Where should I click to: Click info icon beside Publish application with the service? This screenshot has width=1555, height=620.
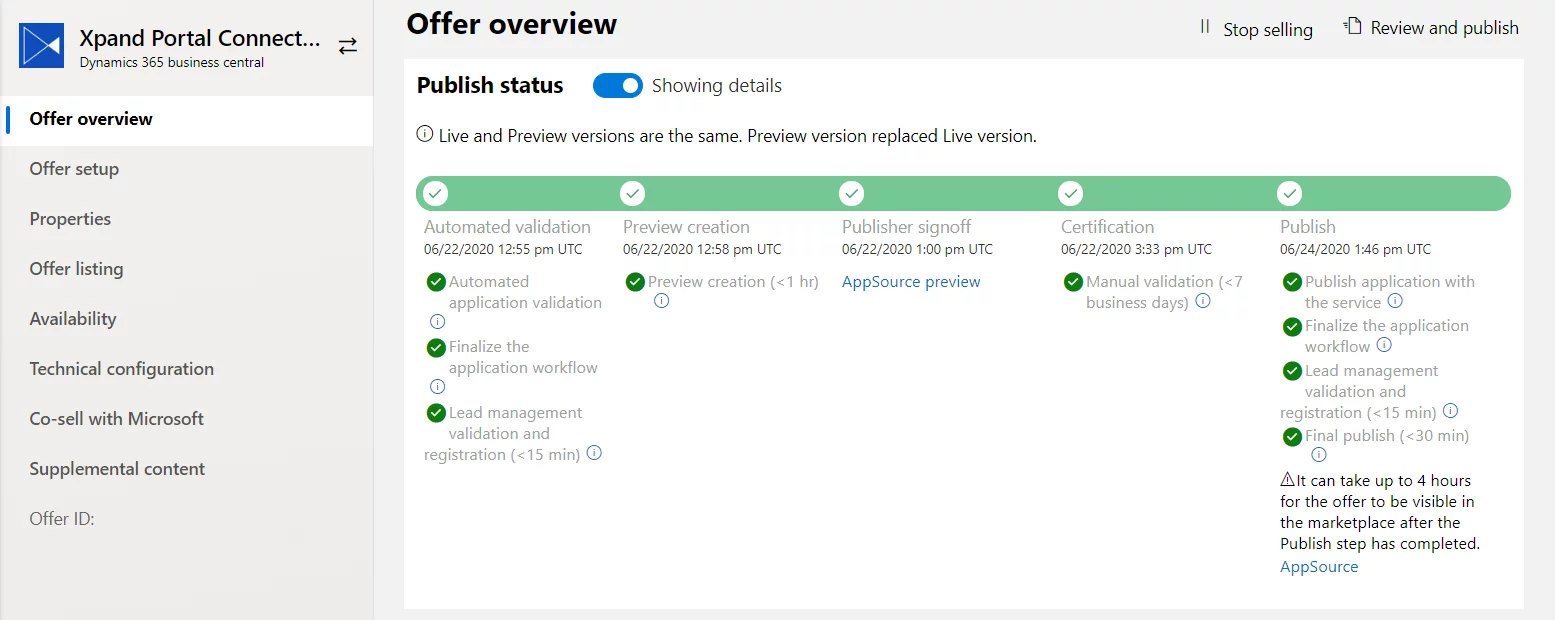tap(1395, 301)
